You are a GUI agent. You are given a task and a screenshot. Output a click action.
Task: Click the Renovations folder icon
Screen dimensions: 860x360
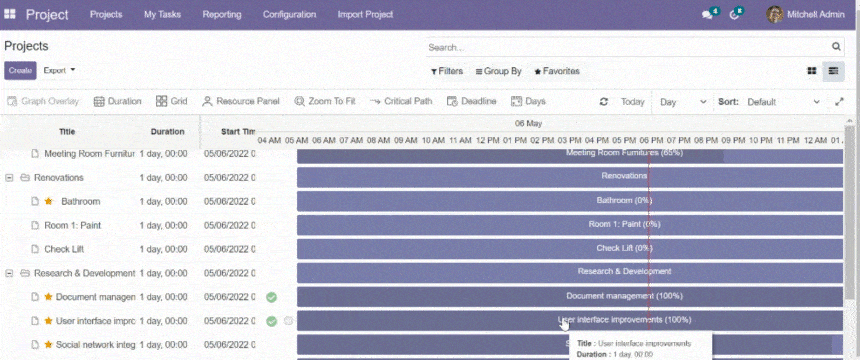[x=25, y=178]
